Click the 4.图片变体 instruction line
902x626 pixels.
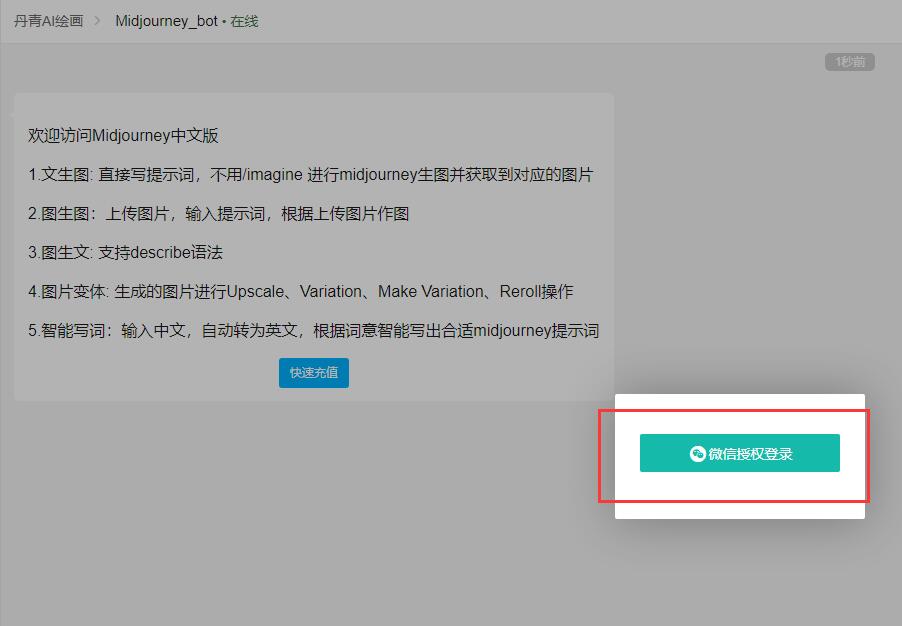coord(300,292)
